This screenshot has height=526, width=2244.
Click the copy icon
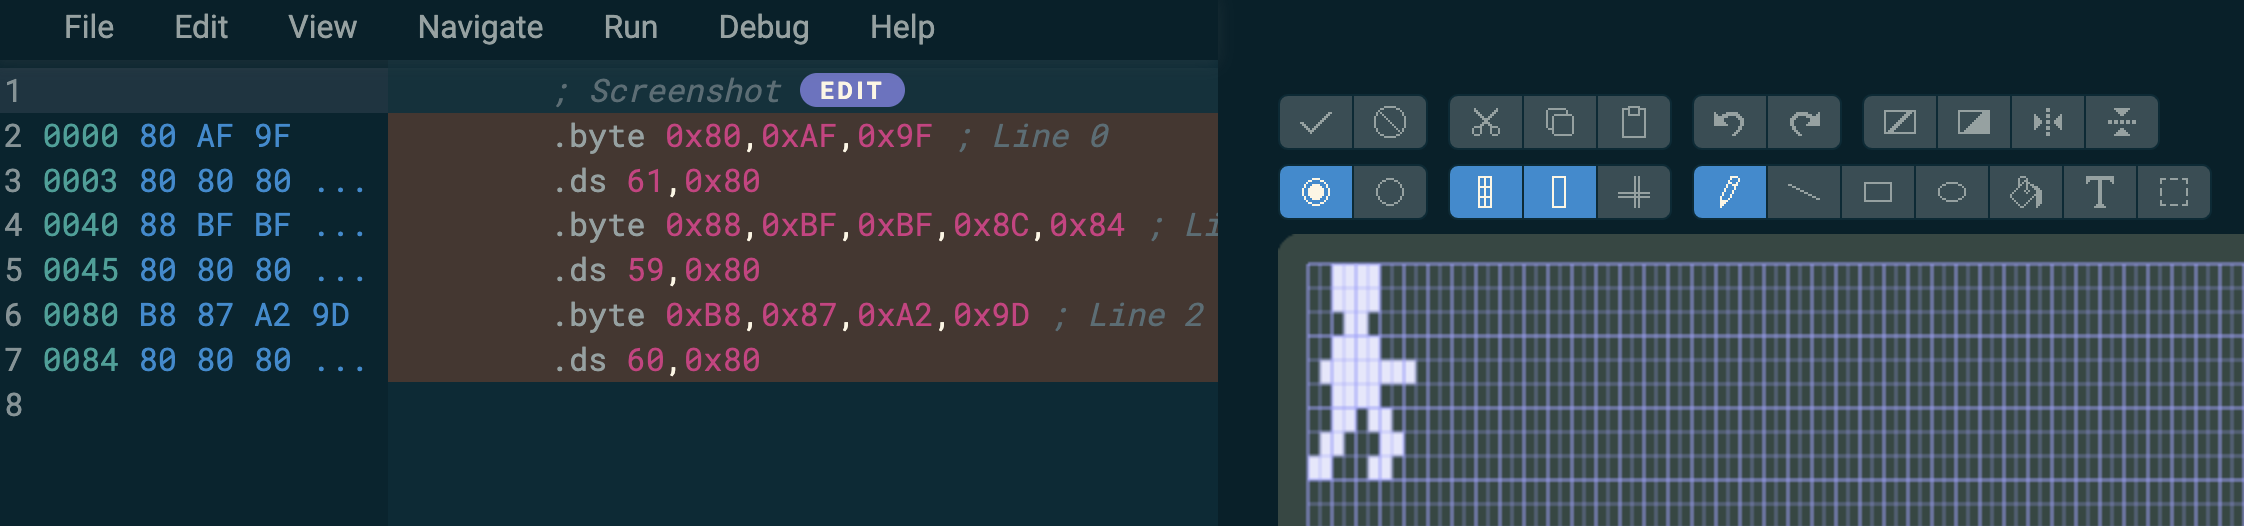pos(1560,123)
